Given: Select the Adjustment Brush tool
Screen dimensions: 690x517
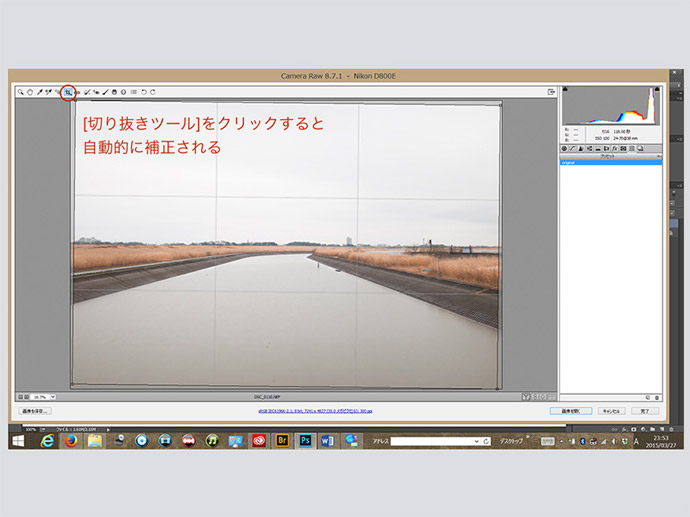Looking at the screenshot, I should [x=105, y=92].
